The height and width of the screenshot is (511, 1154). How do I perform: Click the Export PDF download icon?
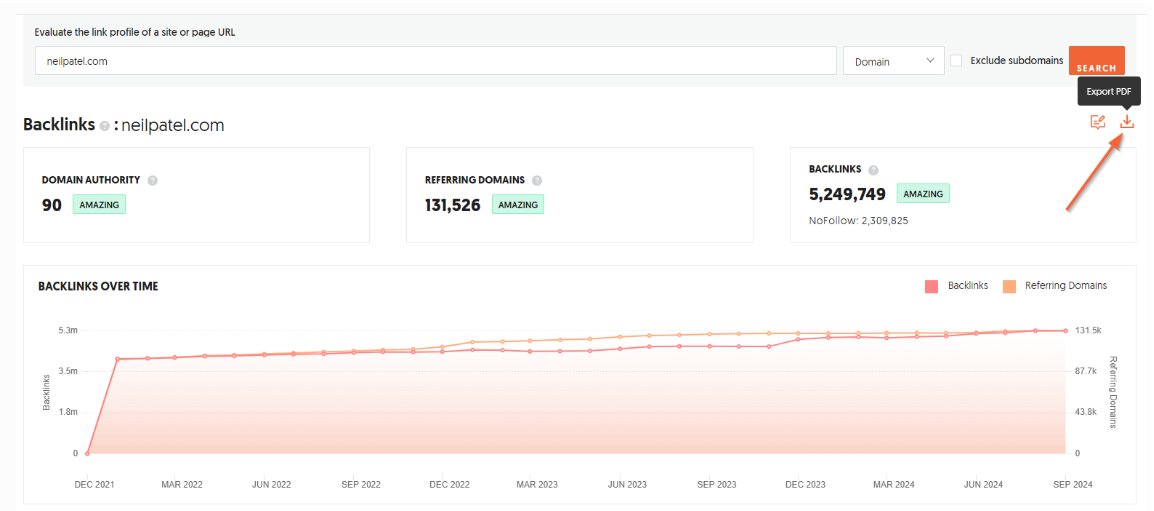coord(1127,122)
